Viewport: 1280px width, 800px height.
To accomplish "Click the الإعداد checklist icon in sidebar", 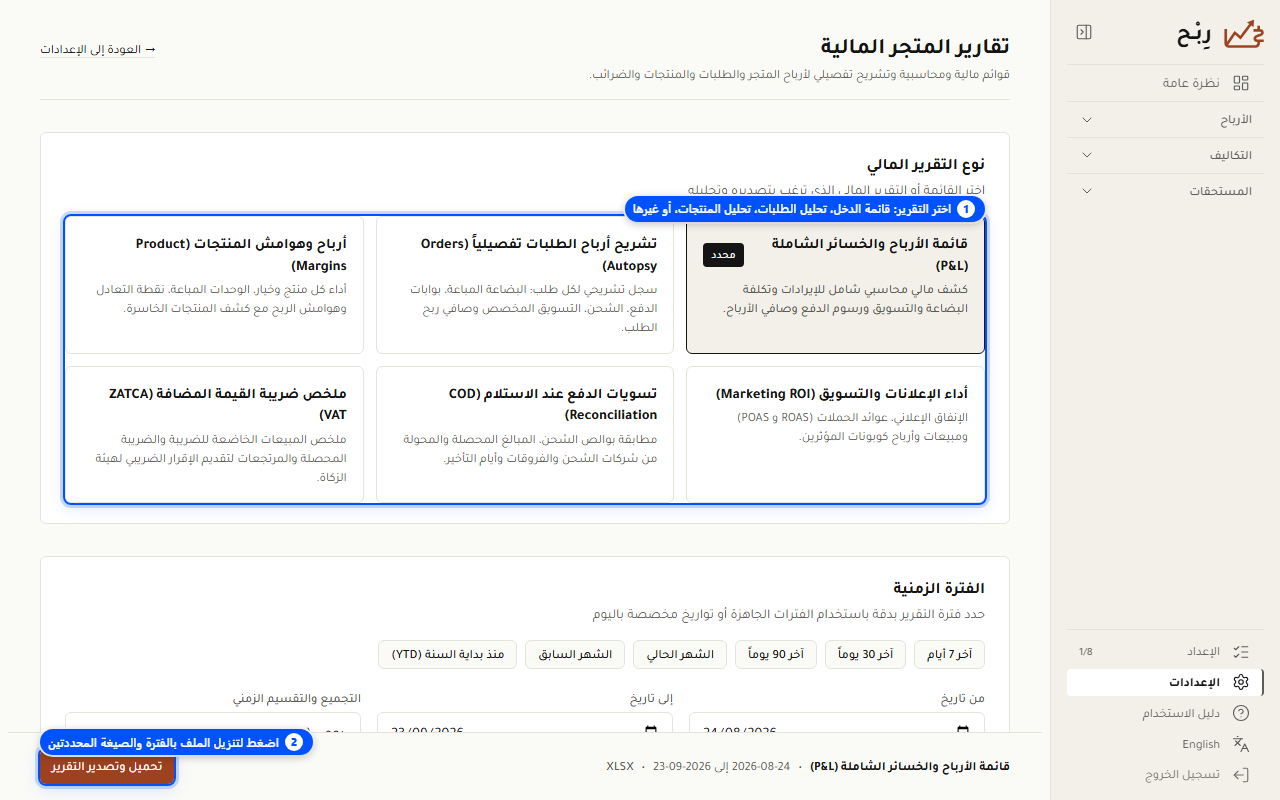I will [1241, 651].
